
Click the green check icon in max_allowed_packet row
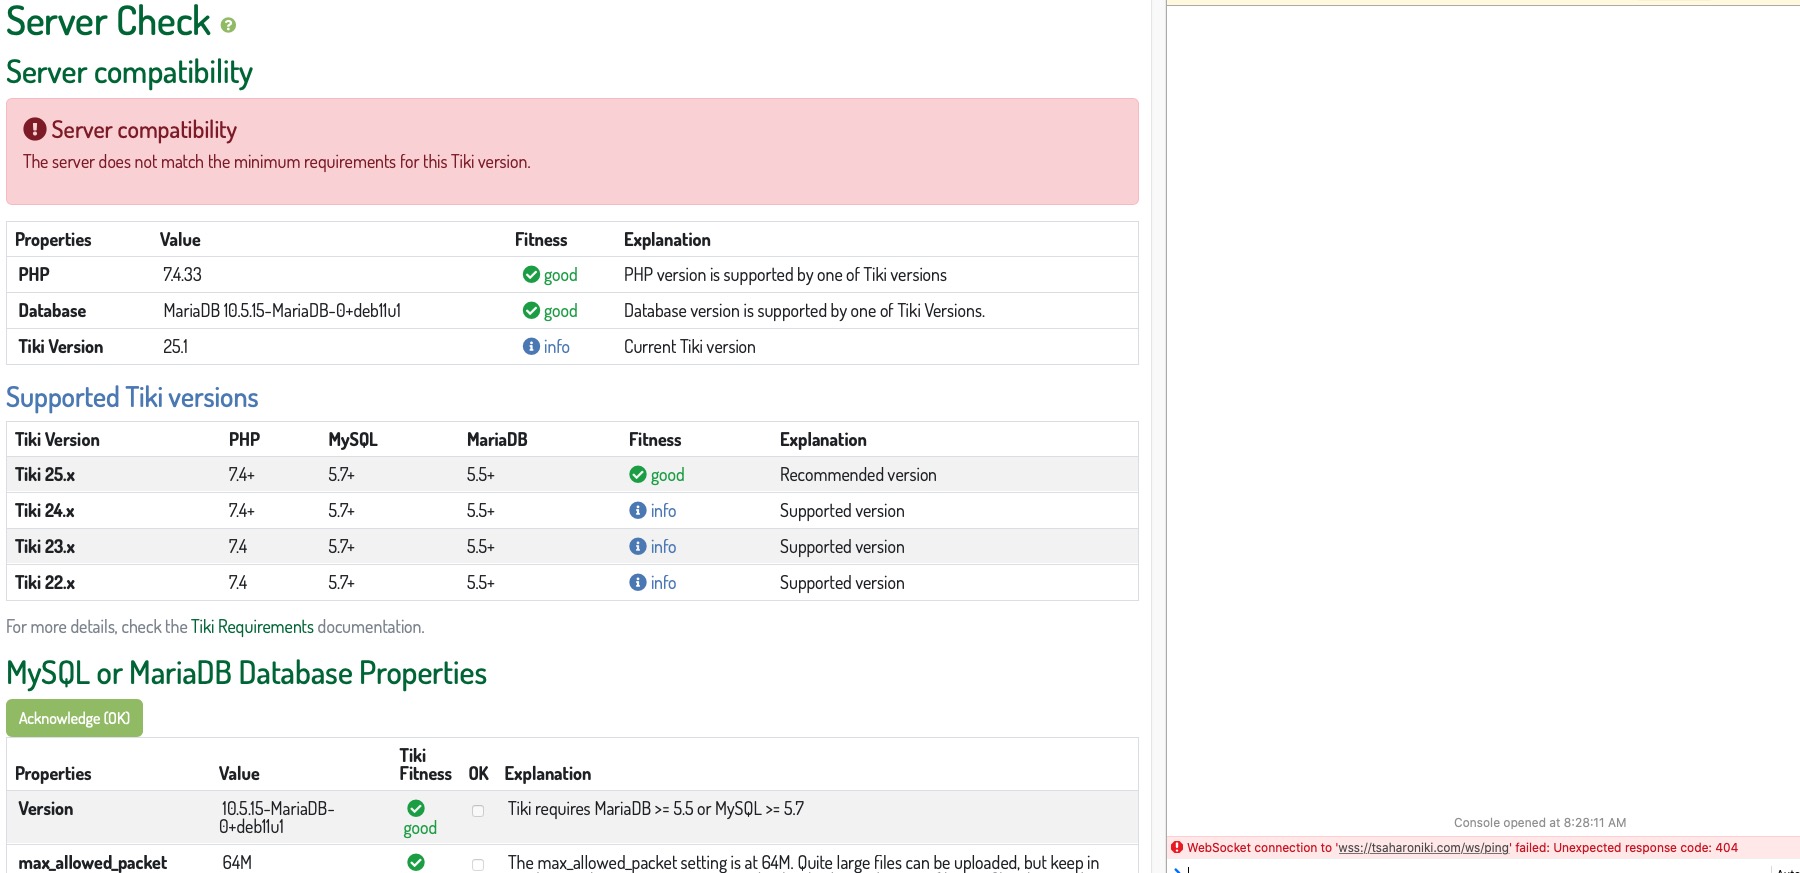(416, 862)
